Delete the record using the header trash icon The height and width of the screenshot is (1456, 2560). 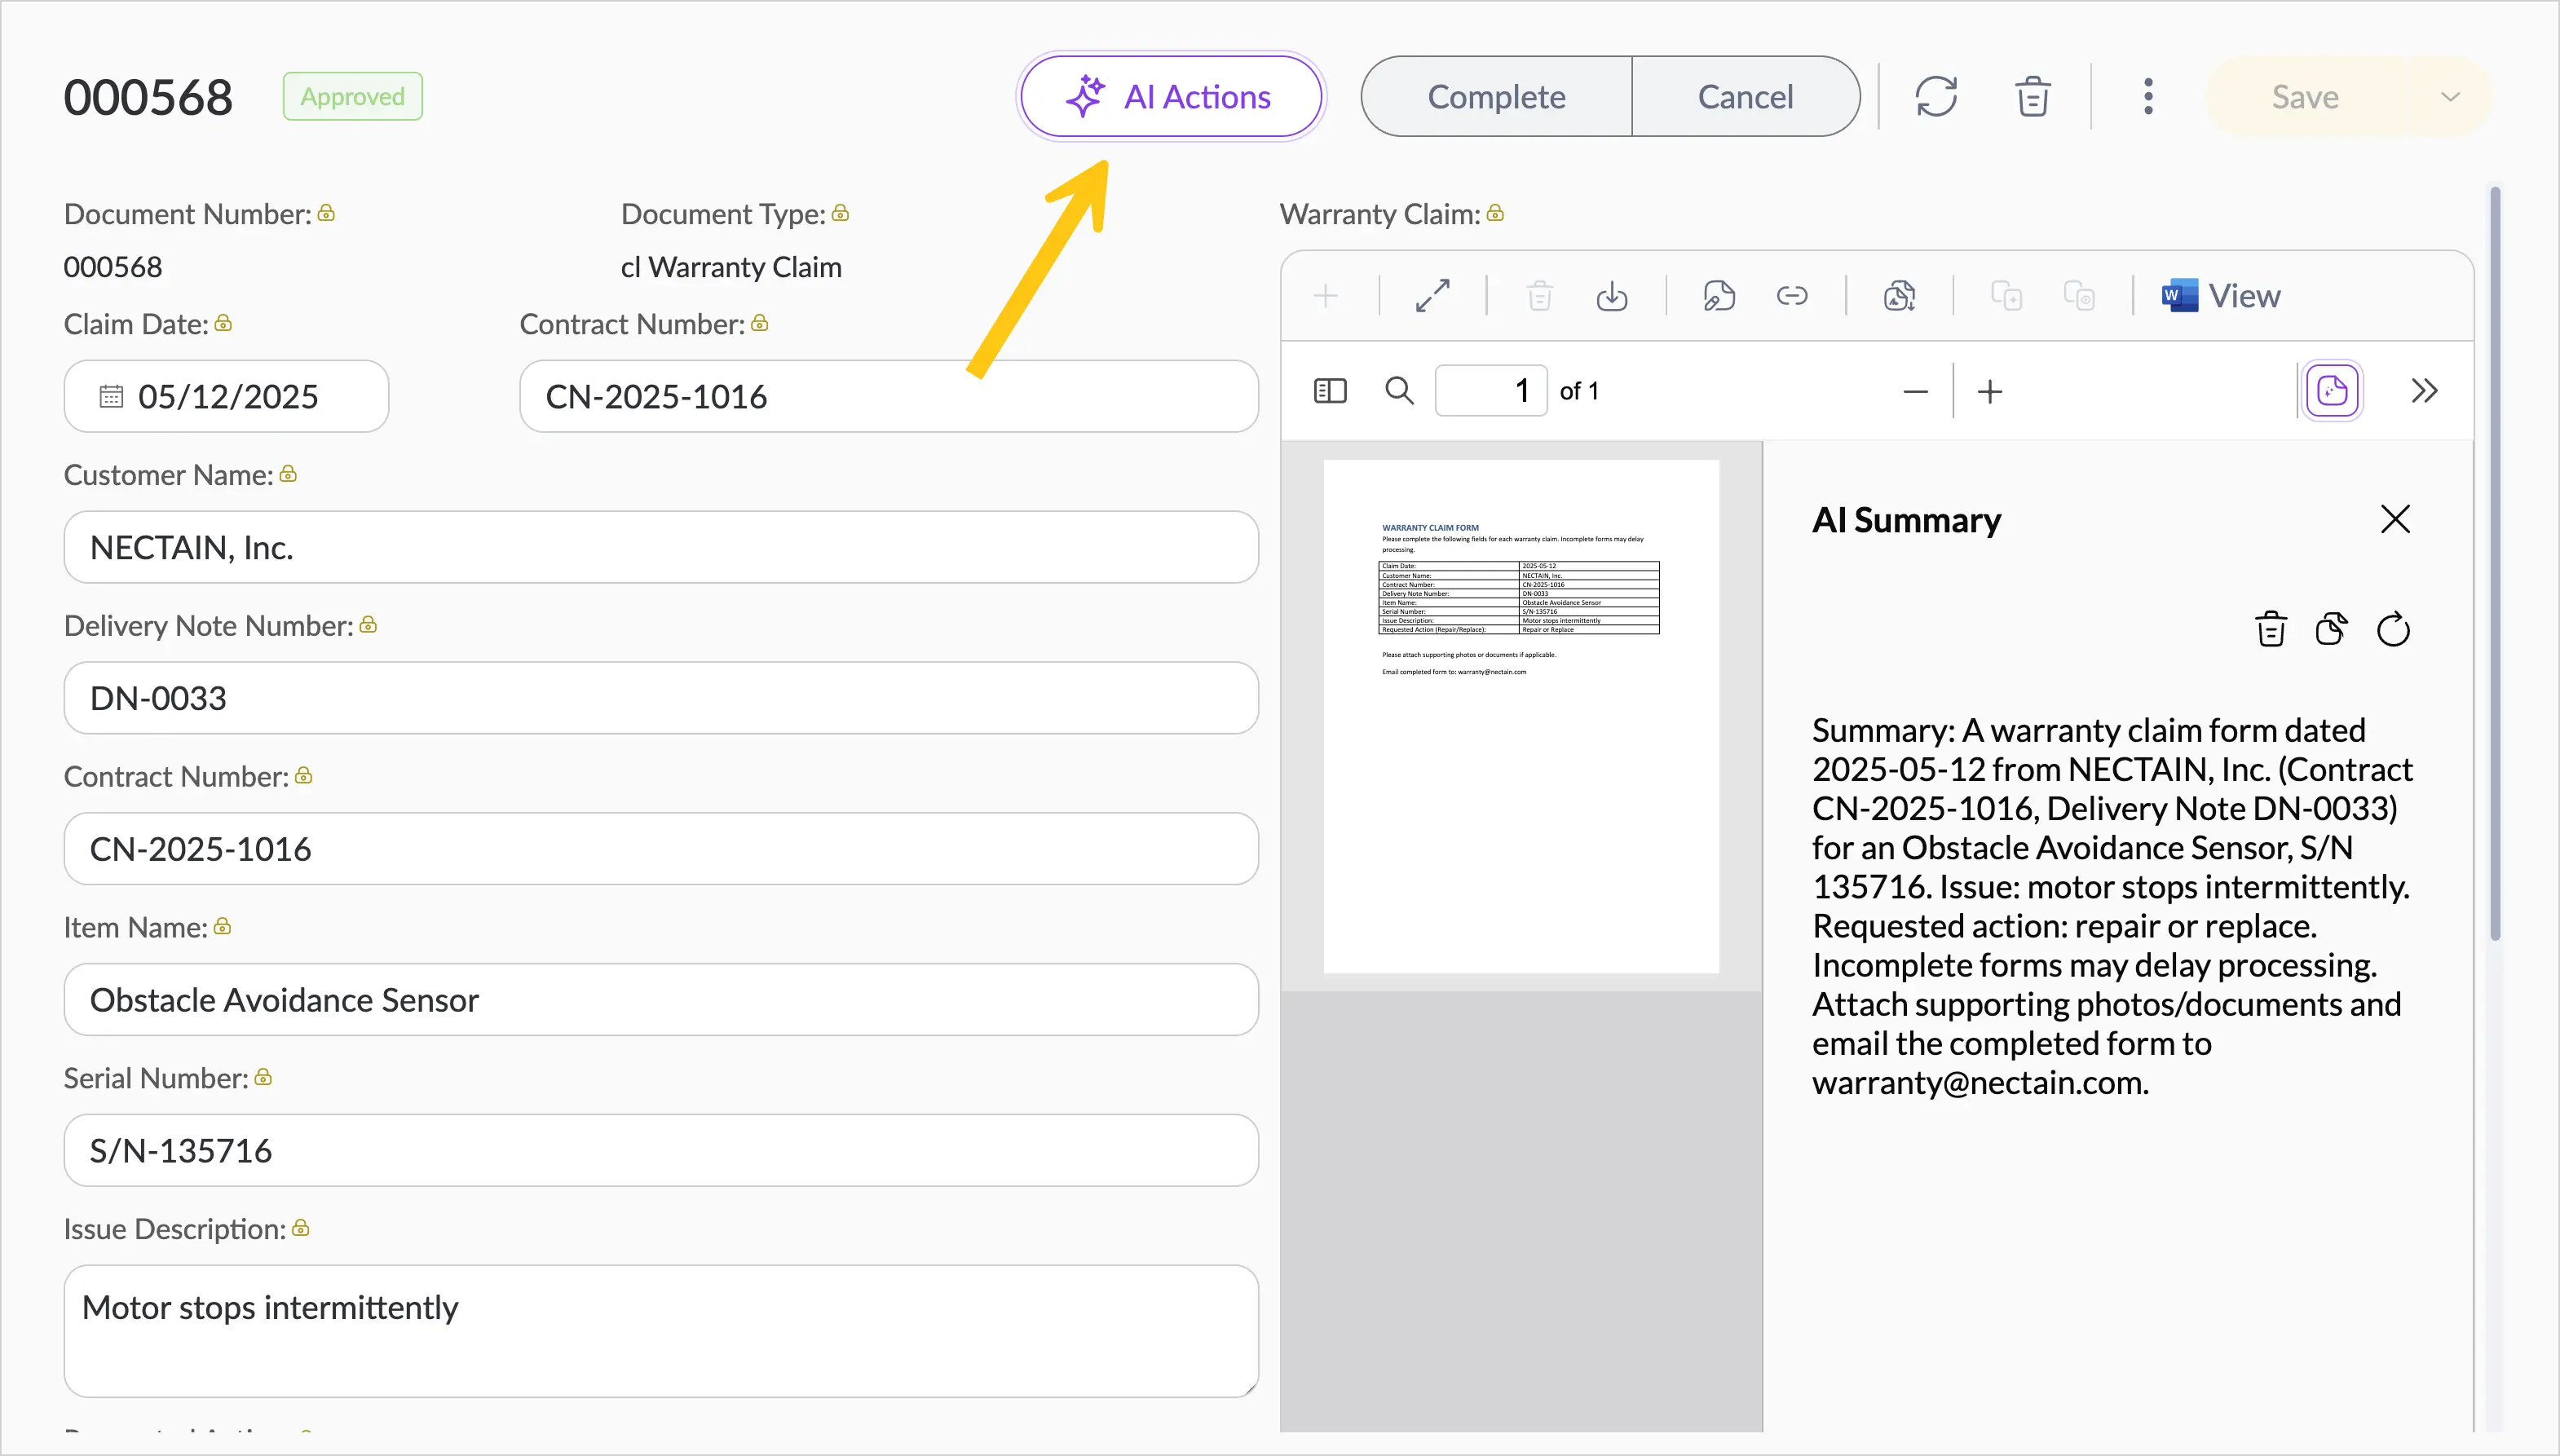click(x=2032, y=97)
